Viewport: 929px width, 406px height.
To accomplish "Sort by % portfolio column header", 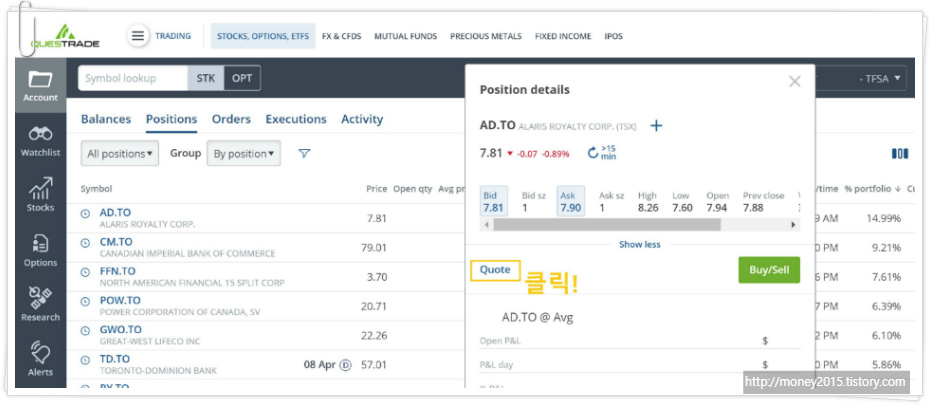I will pos(873,188).
